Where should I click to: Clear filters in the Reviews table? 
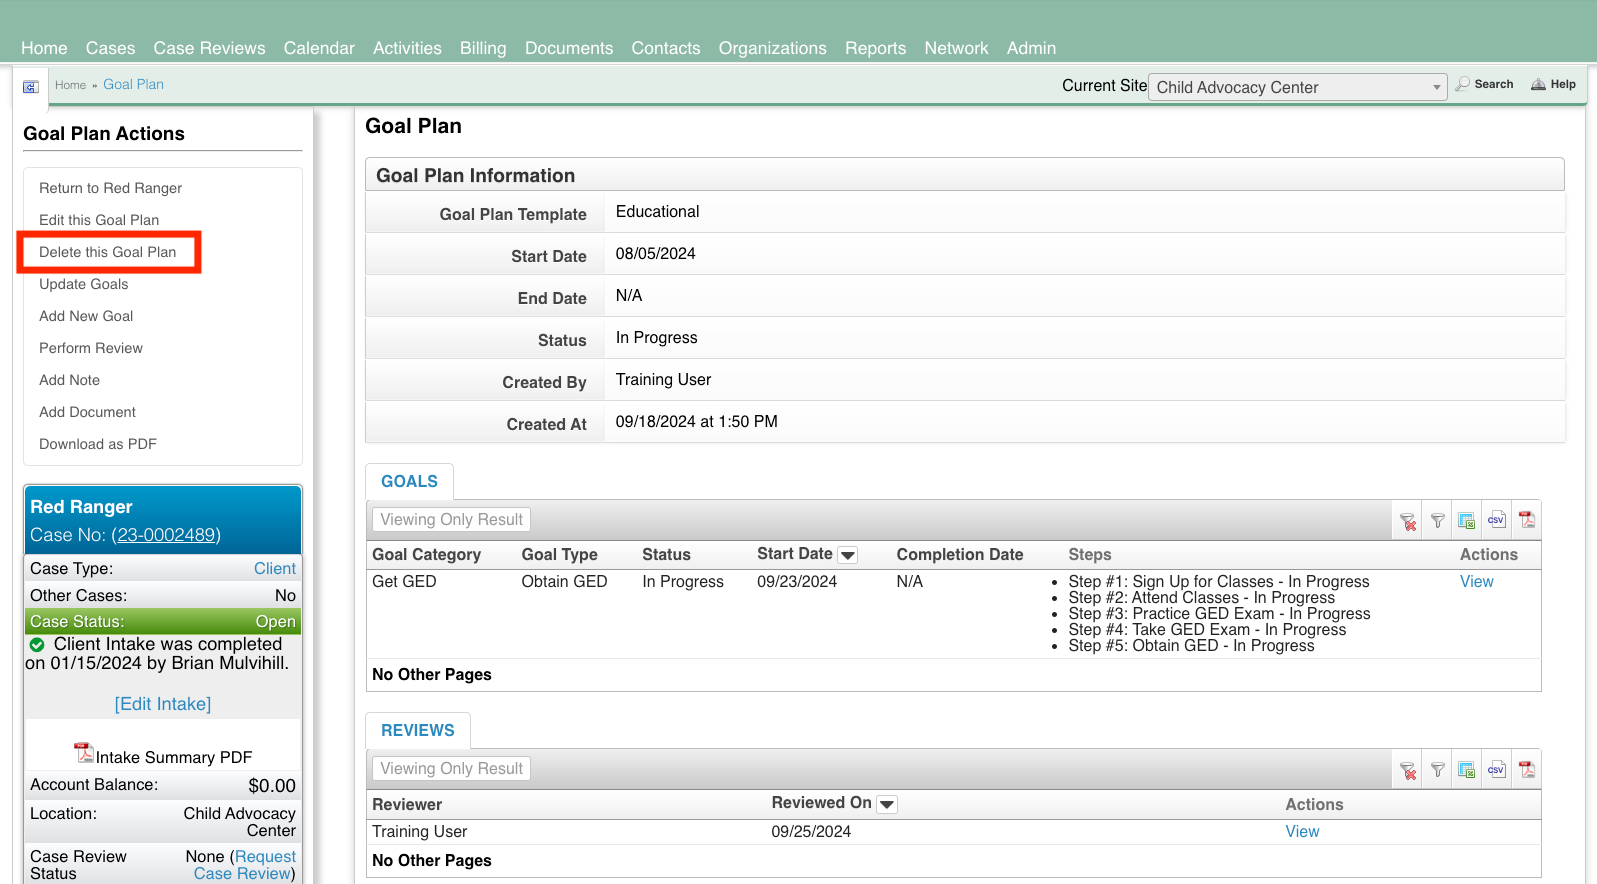click(x=1408, y=770)
